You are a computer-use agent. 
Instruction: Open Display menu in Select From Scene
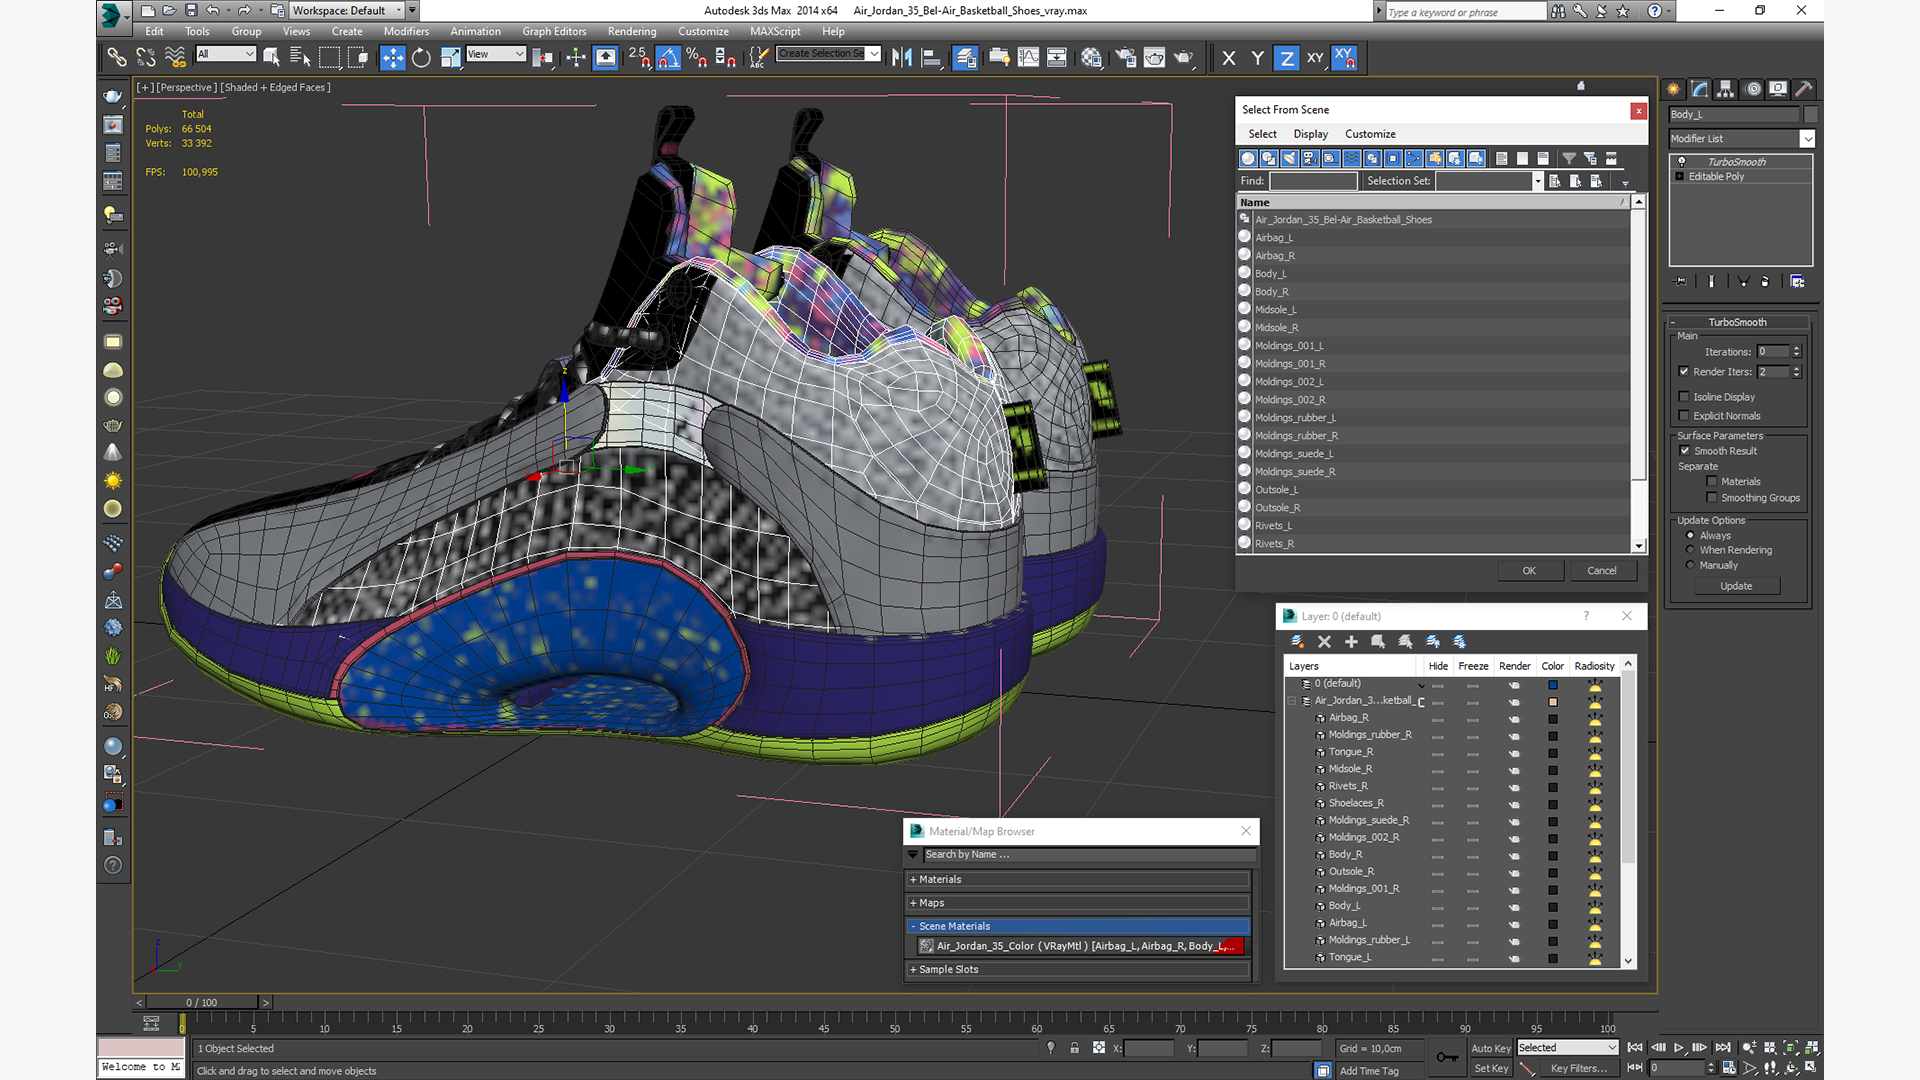1310,134
